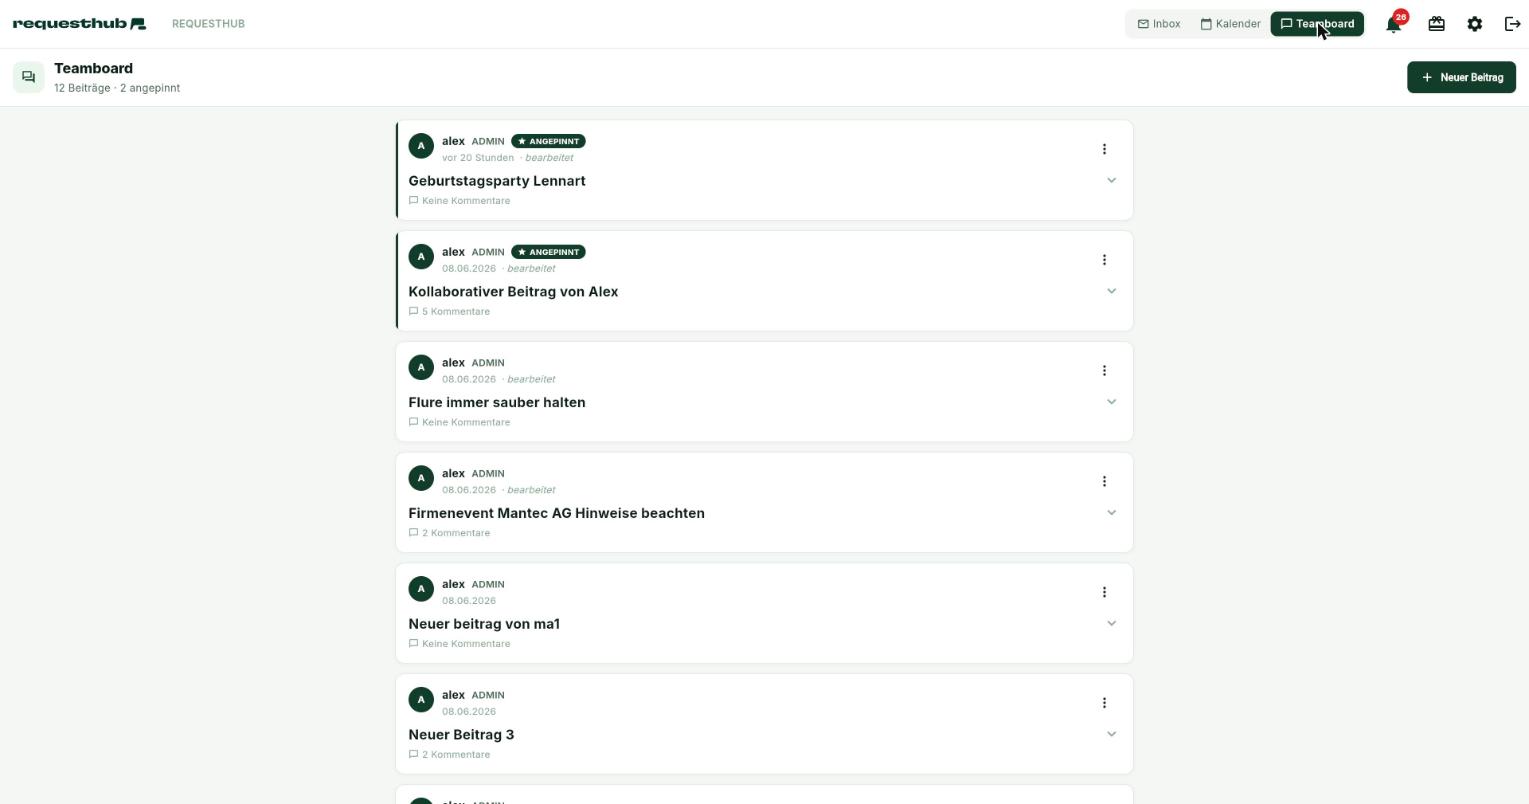This screenshot has width=1529, height=804.
Task: Click 'vor 20 Stunden' timestamp
Action: (478, 158)
